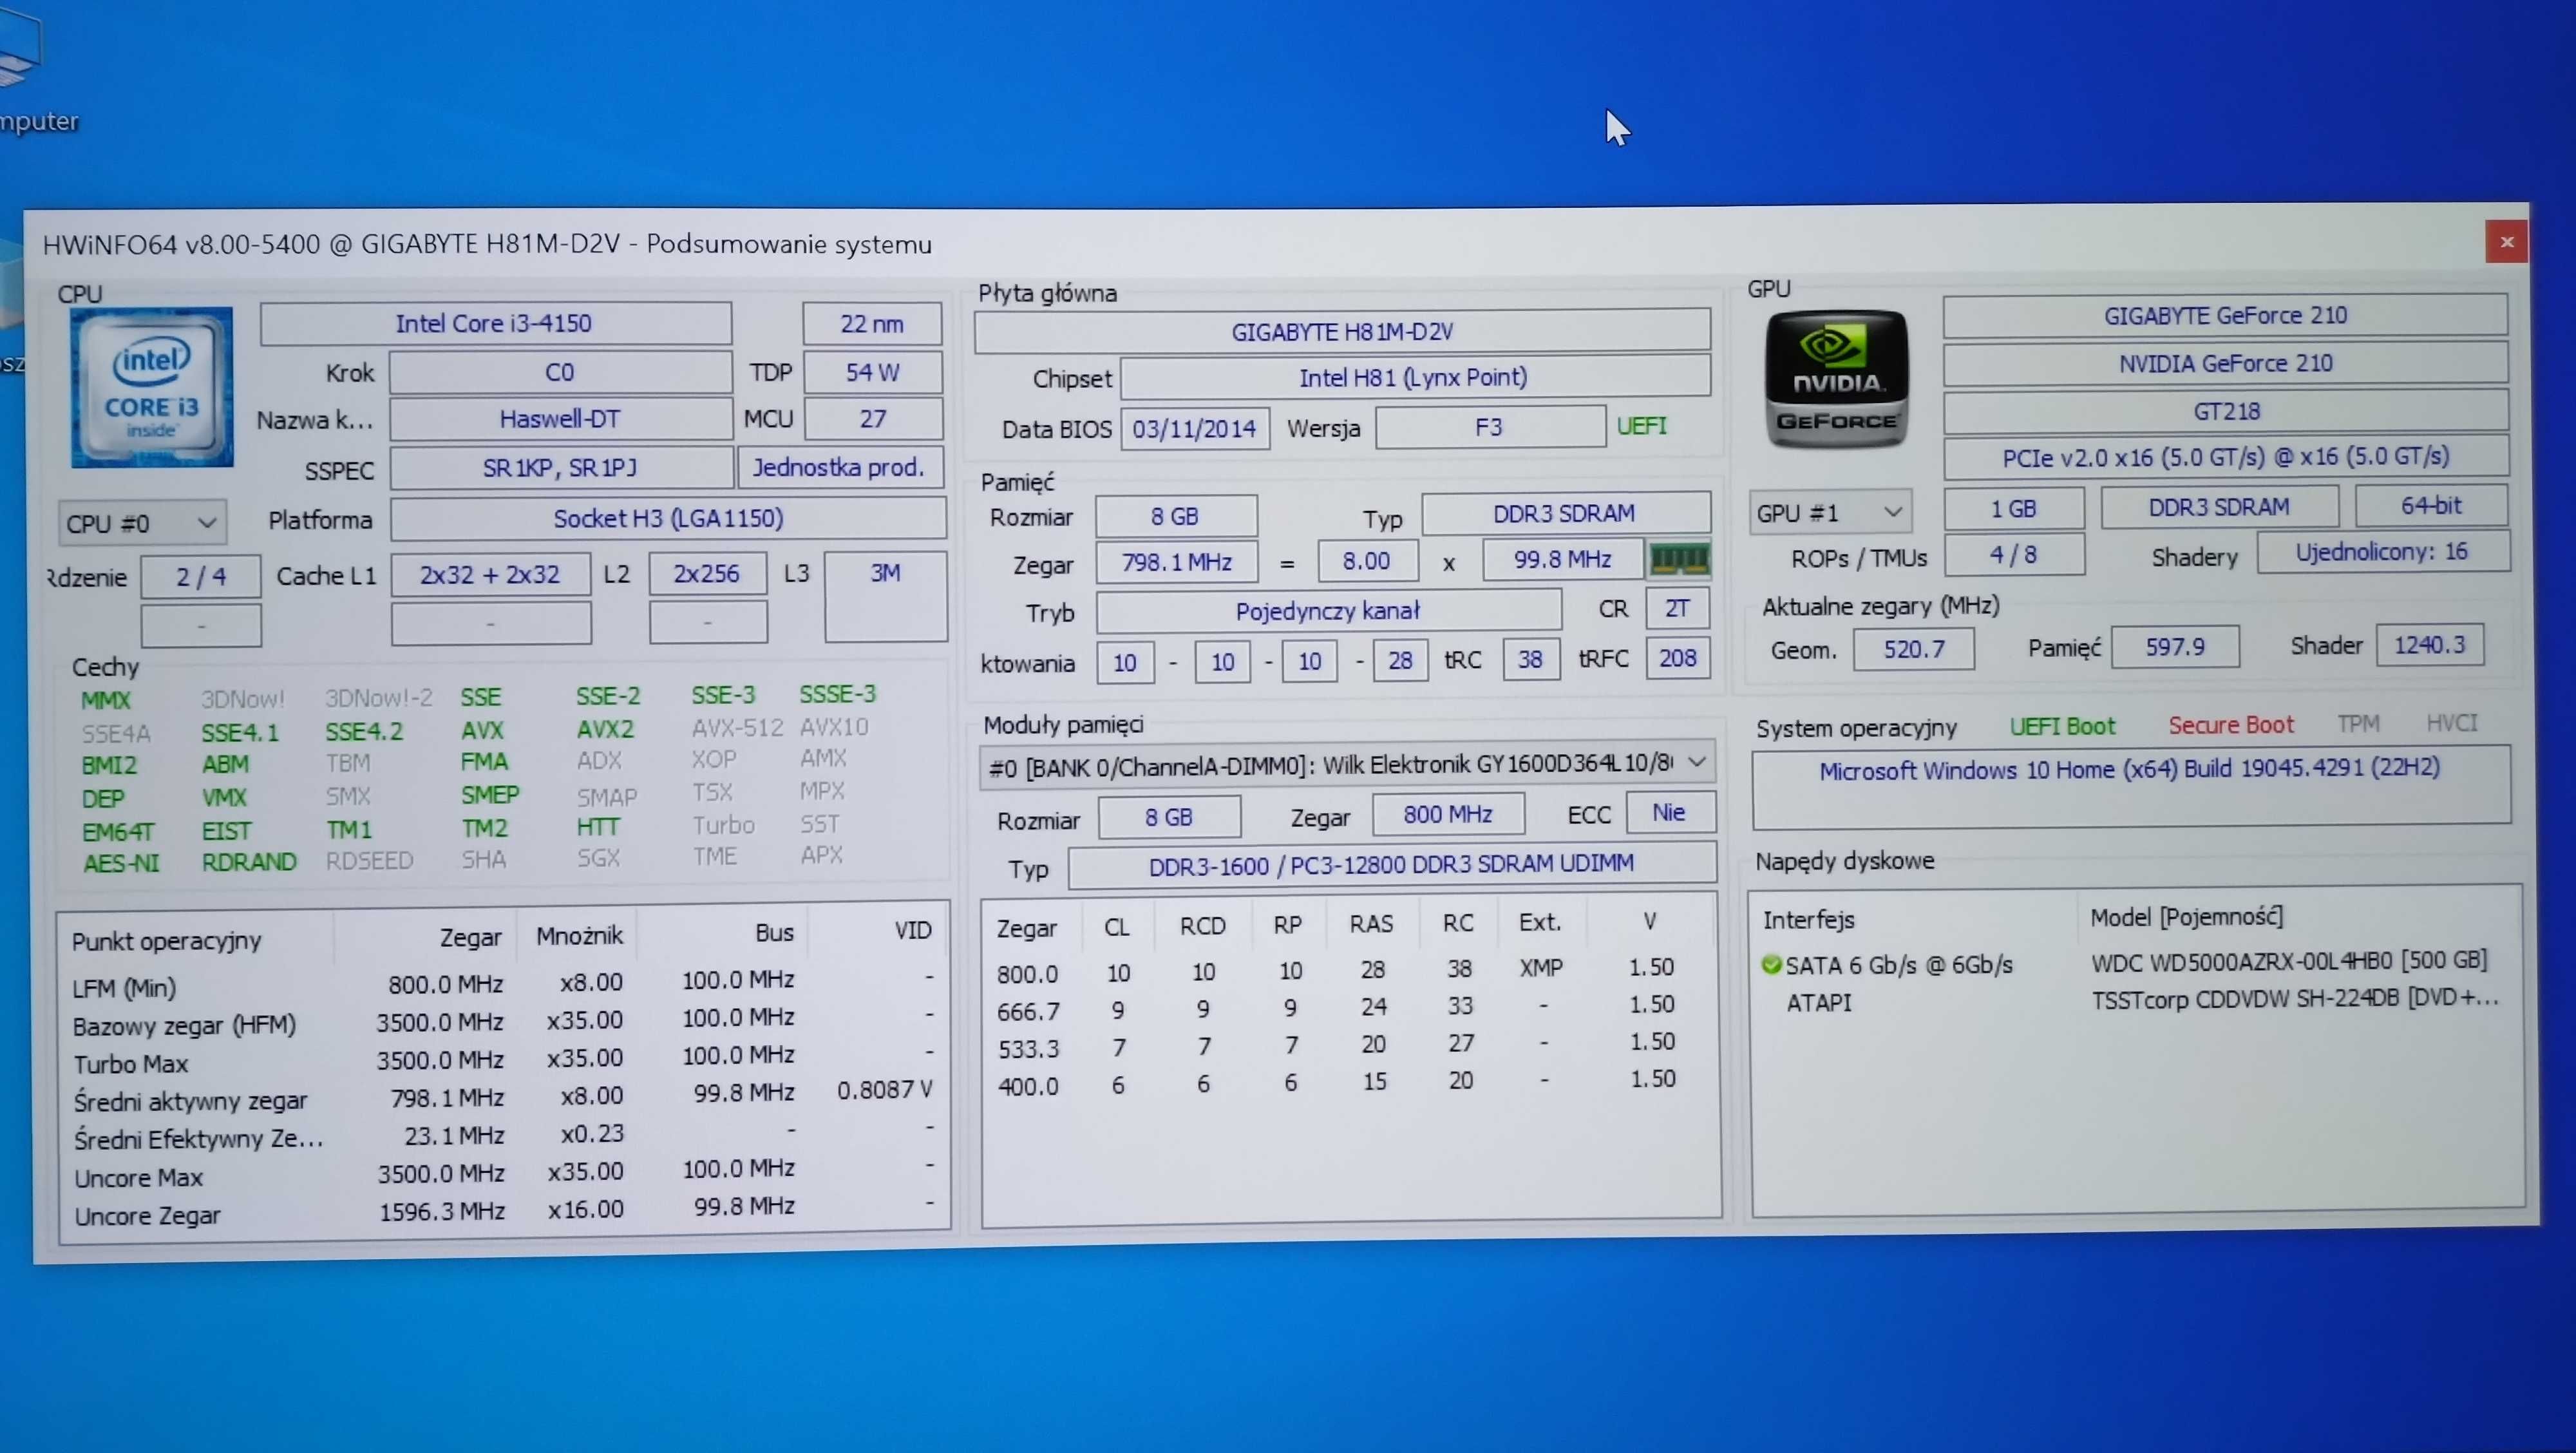Click the NVIDIA GeForce logo image

pyautogui.click(x=1836, y=378)
